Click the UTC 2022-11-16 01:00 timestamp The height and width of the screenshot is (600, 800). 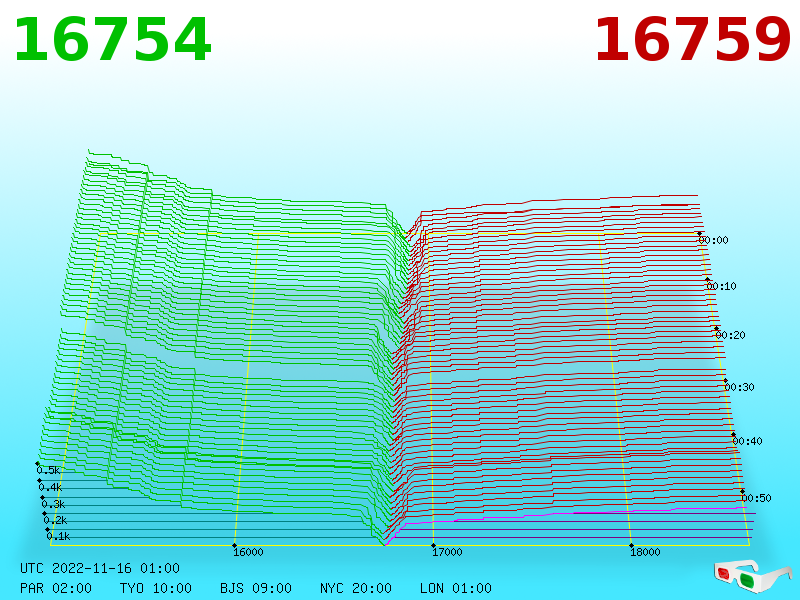(x=100, y=568)
